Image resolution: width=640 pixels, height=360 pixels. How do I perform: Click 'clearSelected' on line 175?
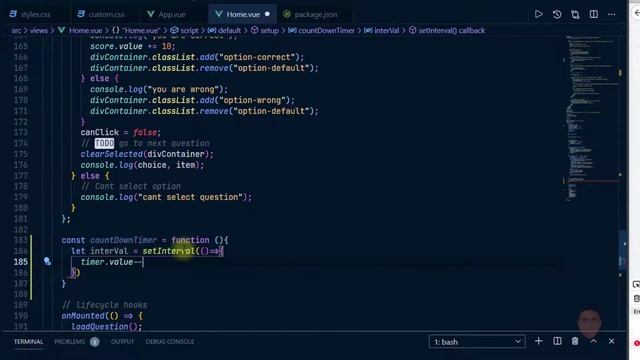pos(112,154)
